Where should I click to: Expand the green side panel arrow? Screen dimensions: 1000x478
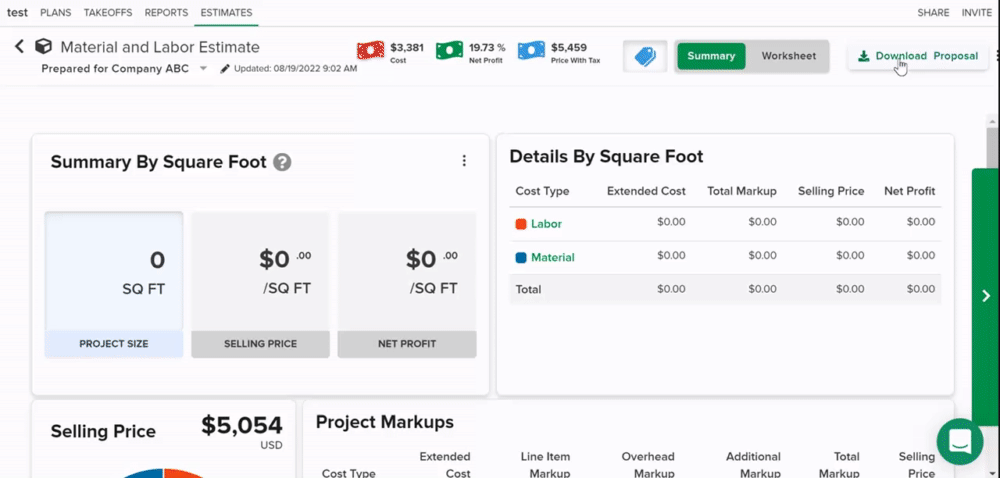[x=985, y=295]
